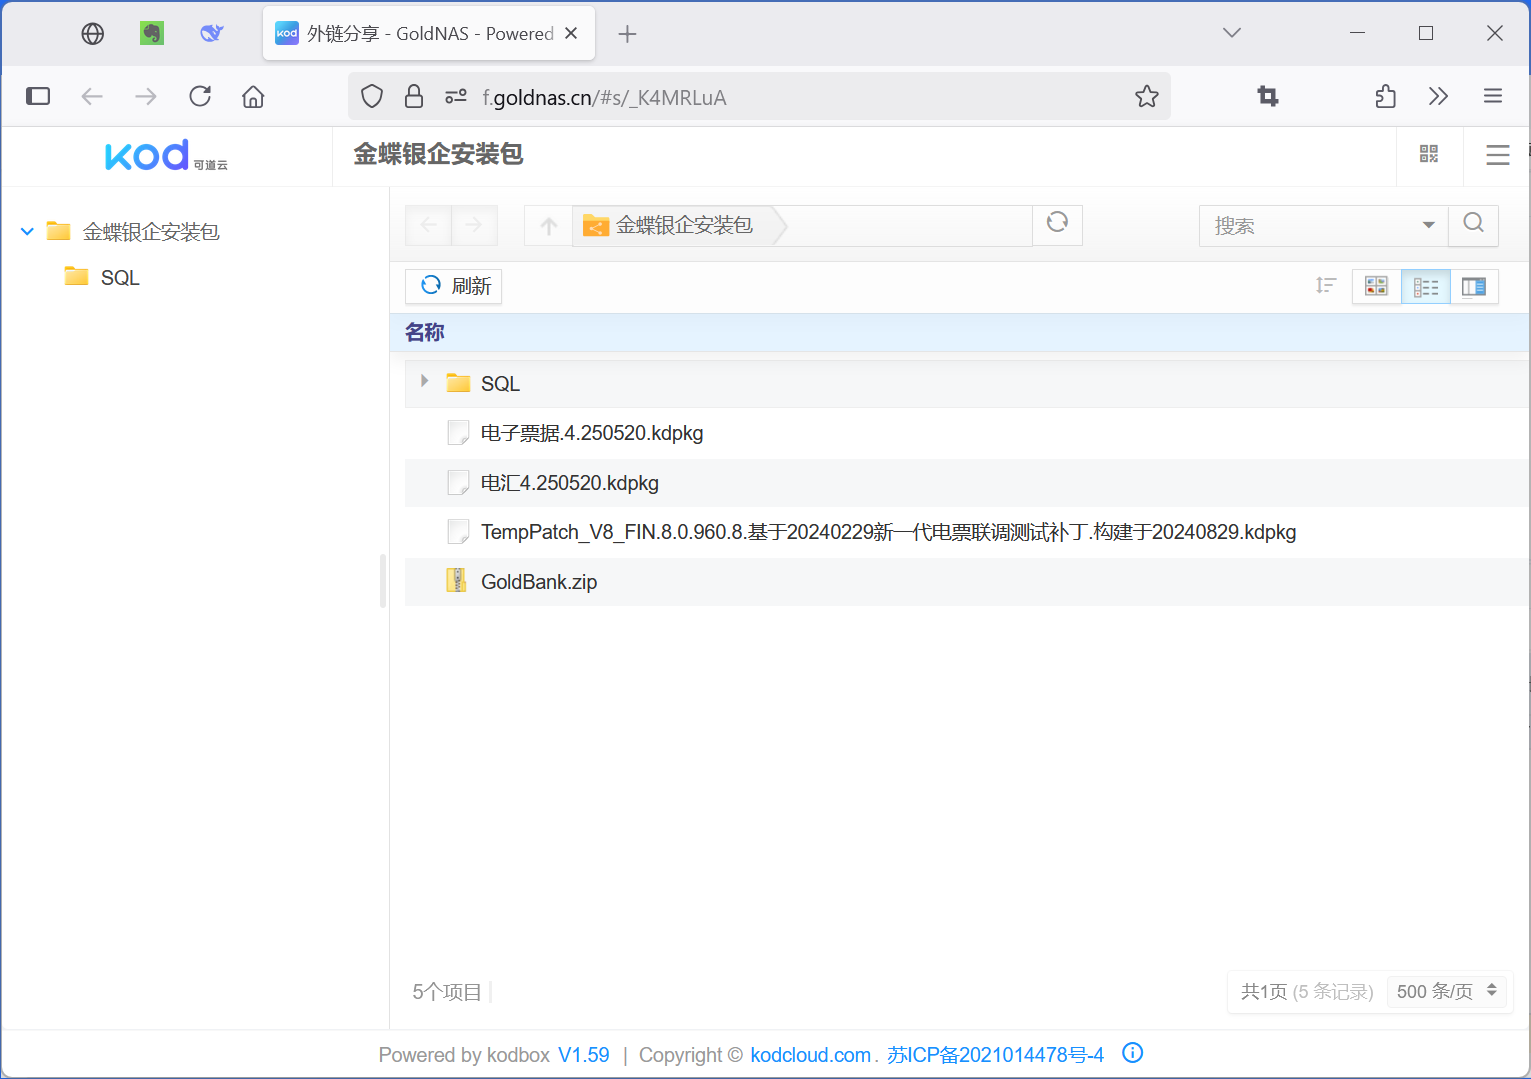Collapse the 金蝶银企安装包 tree node
Viewport: 1531px width, 1079px height.
point(27,232)
